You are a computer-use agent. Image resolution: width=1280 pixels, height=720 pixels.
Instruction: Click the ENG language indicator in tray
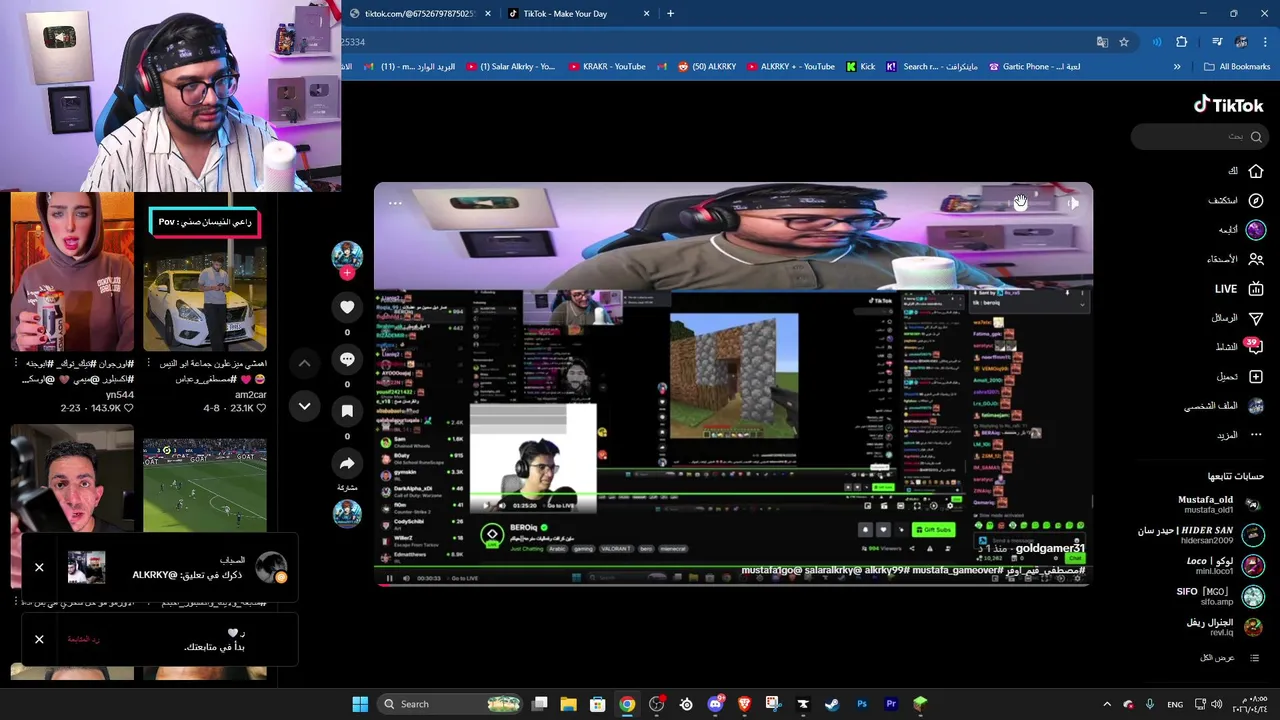tap(1175, 704)
